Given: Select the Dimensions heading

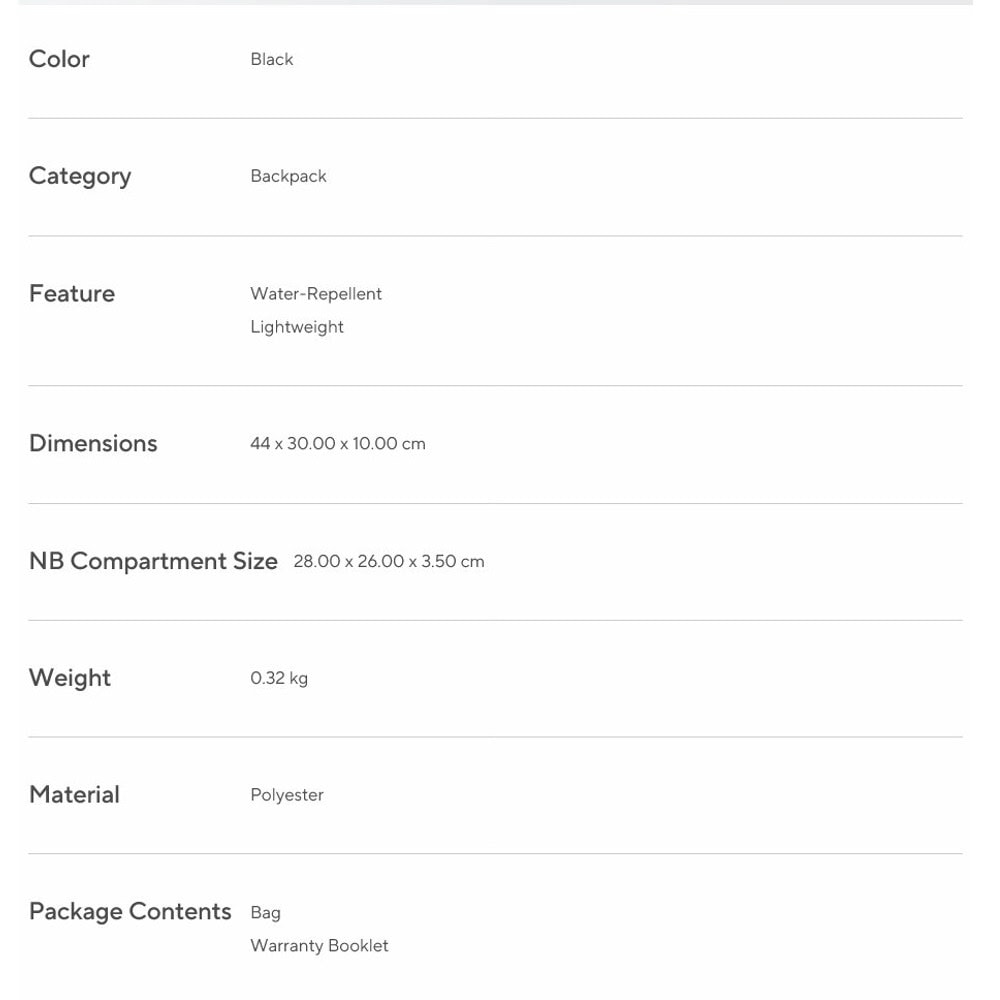Looking at the screenshot, I should (93, 443).
